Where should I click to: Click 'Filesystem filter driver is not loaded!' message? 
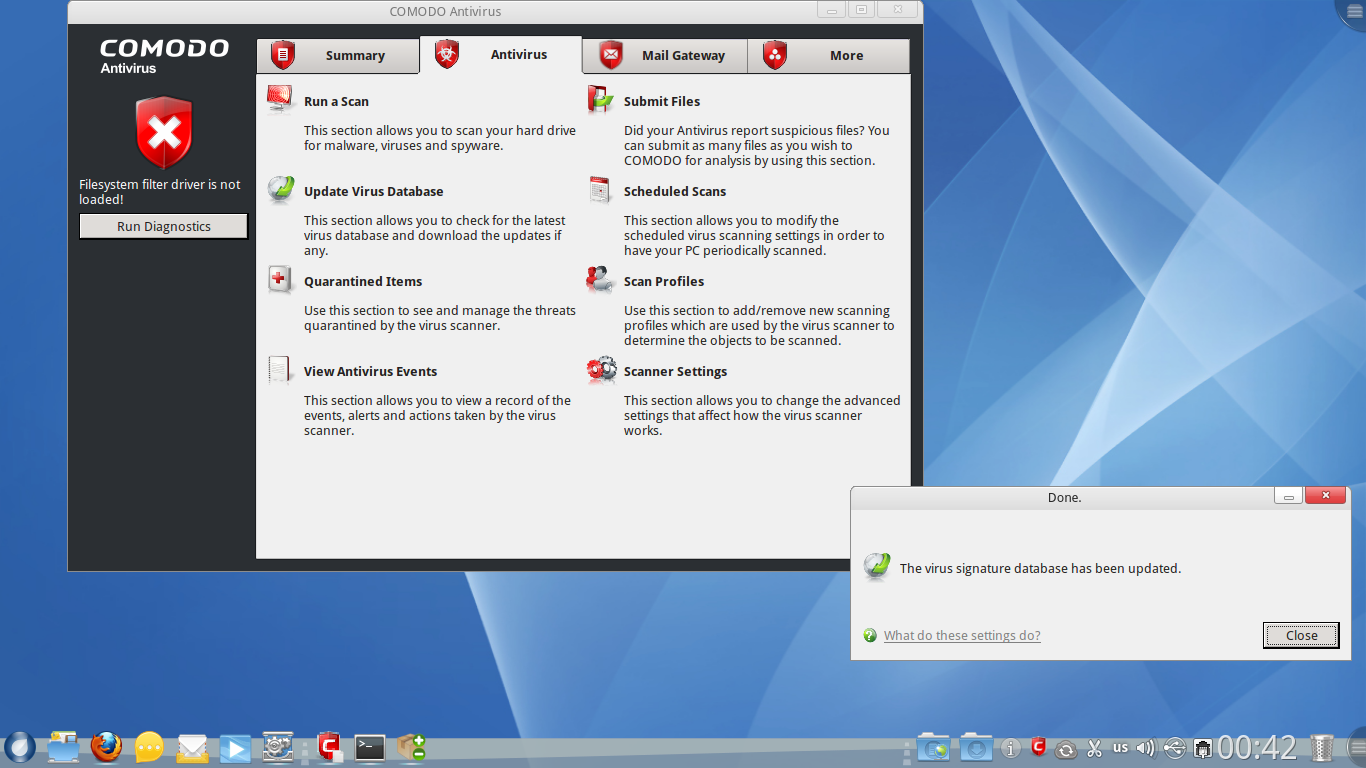tap(160, 192)
